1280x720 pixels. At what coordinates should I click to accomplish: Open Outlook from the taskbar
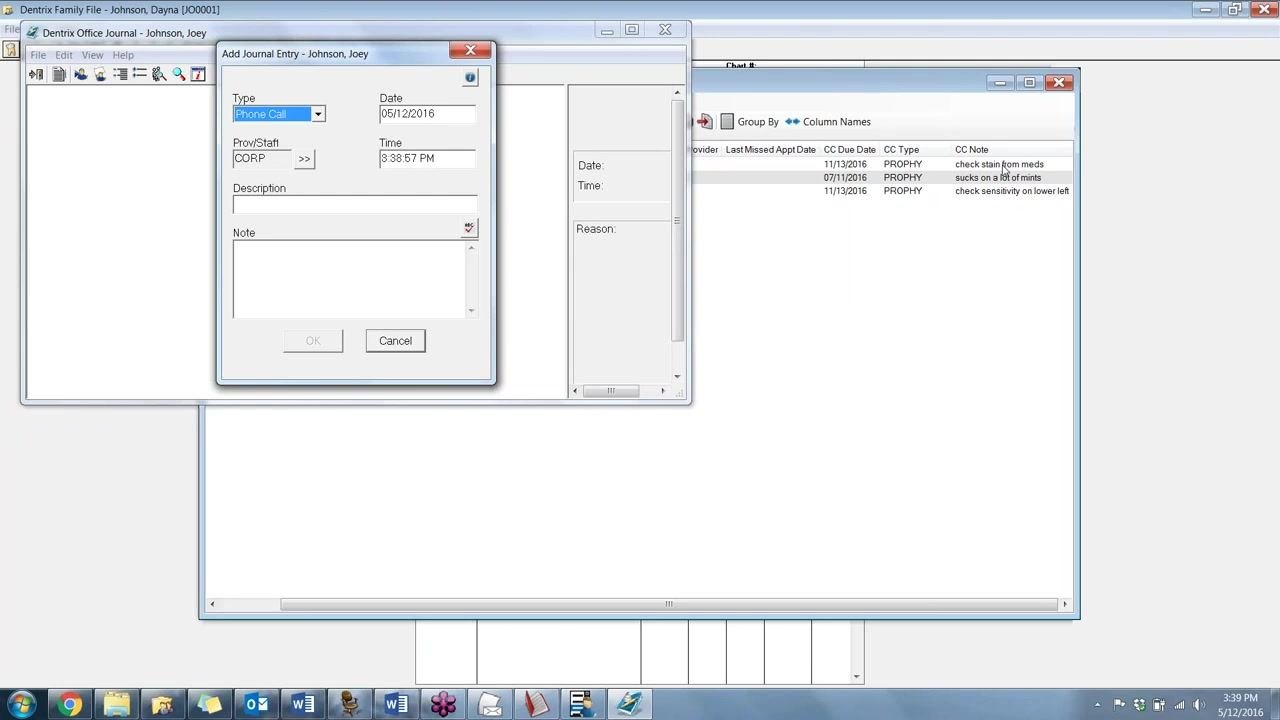pos(256,705)
